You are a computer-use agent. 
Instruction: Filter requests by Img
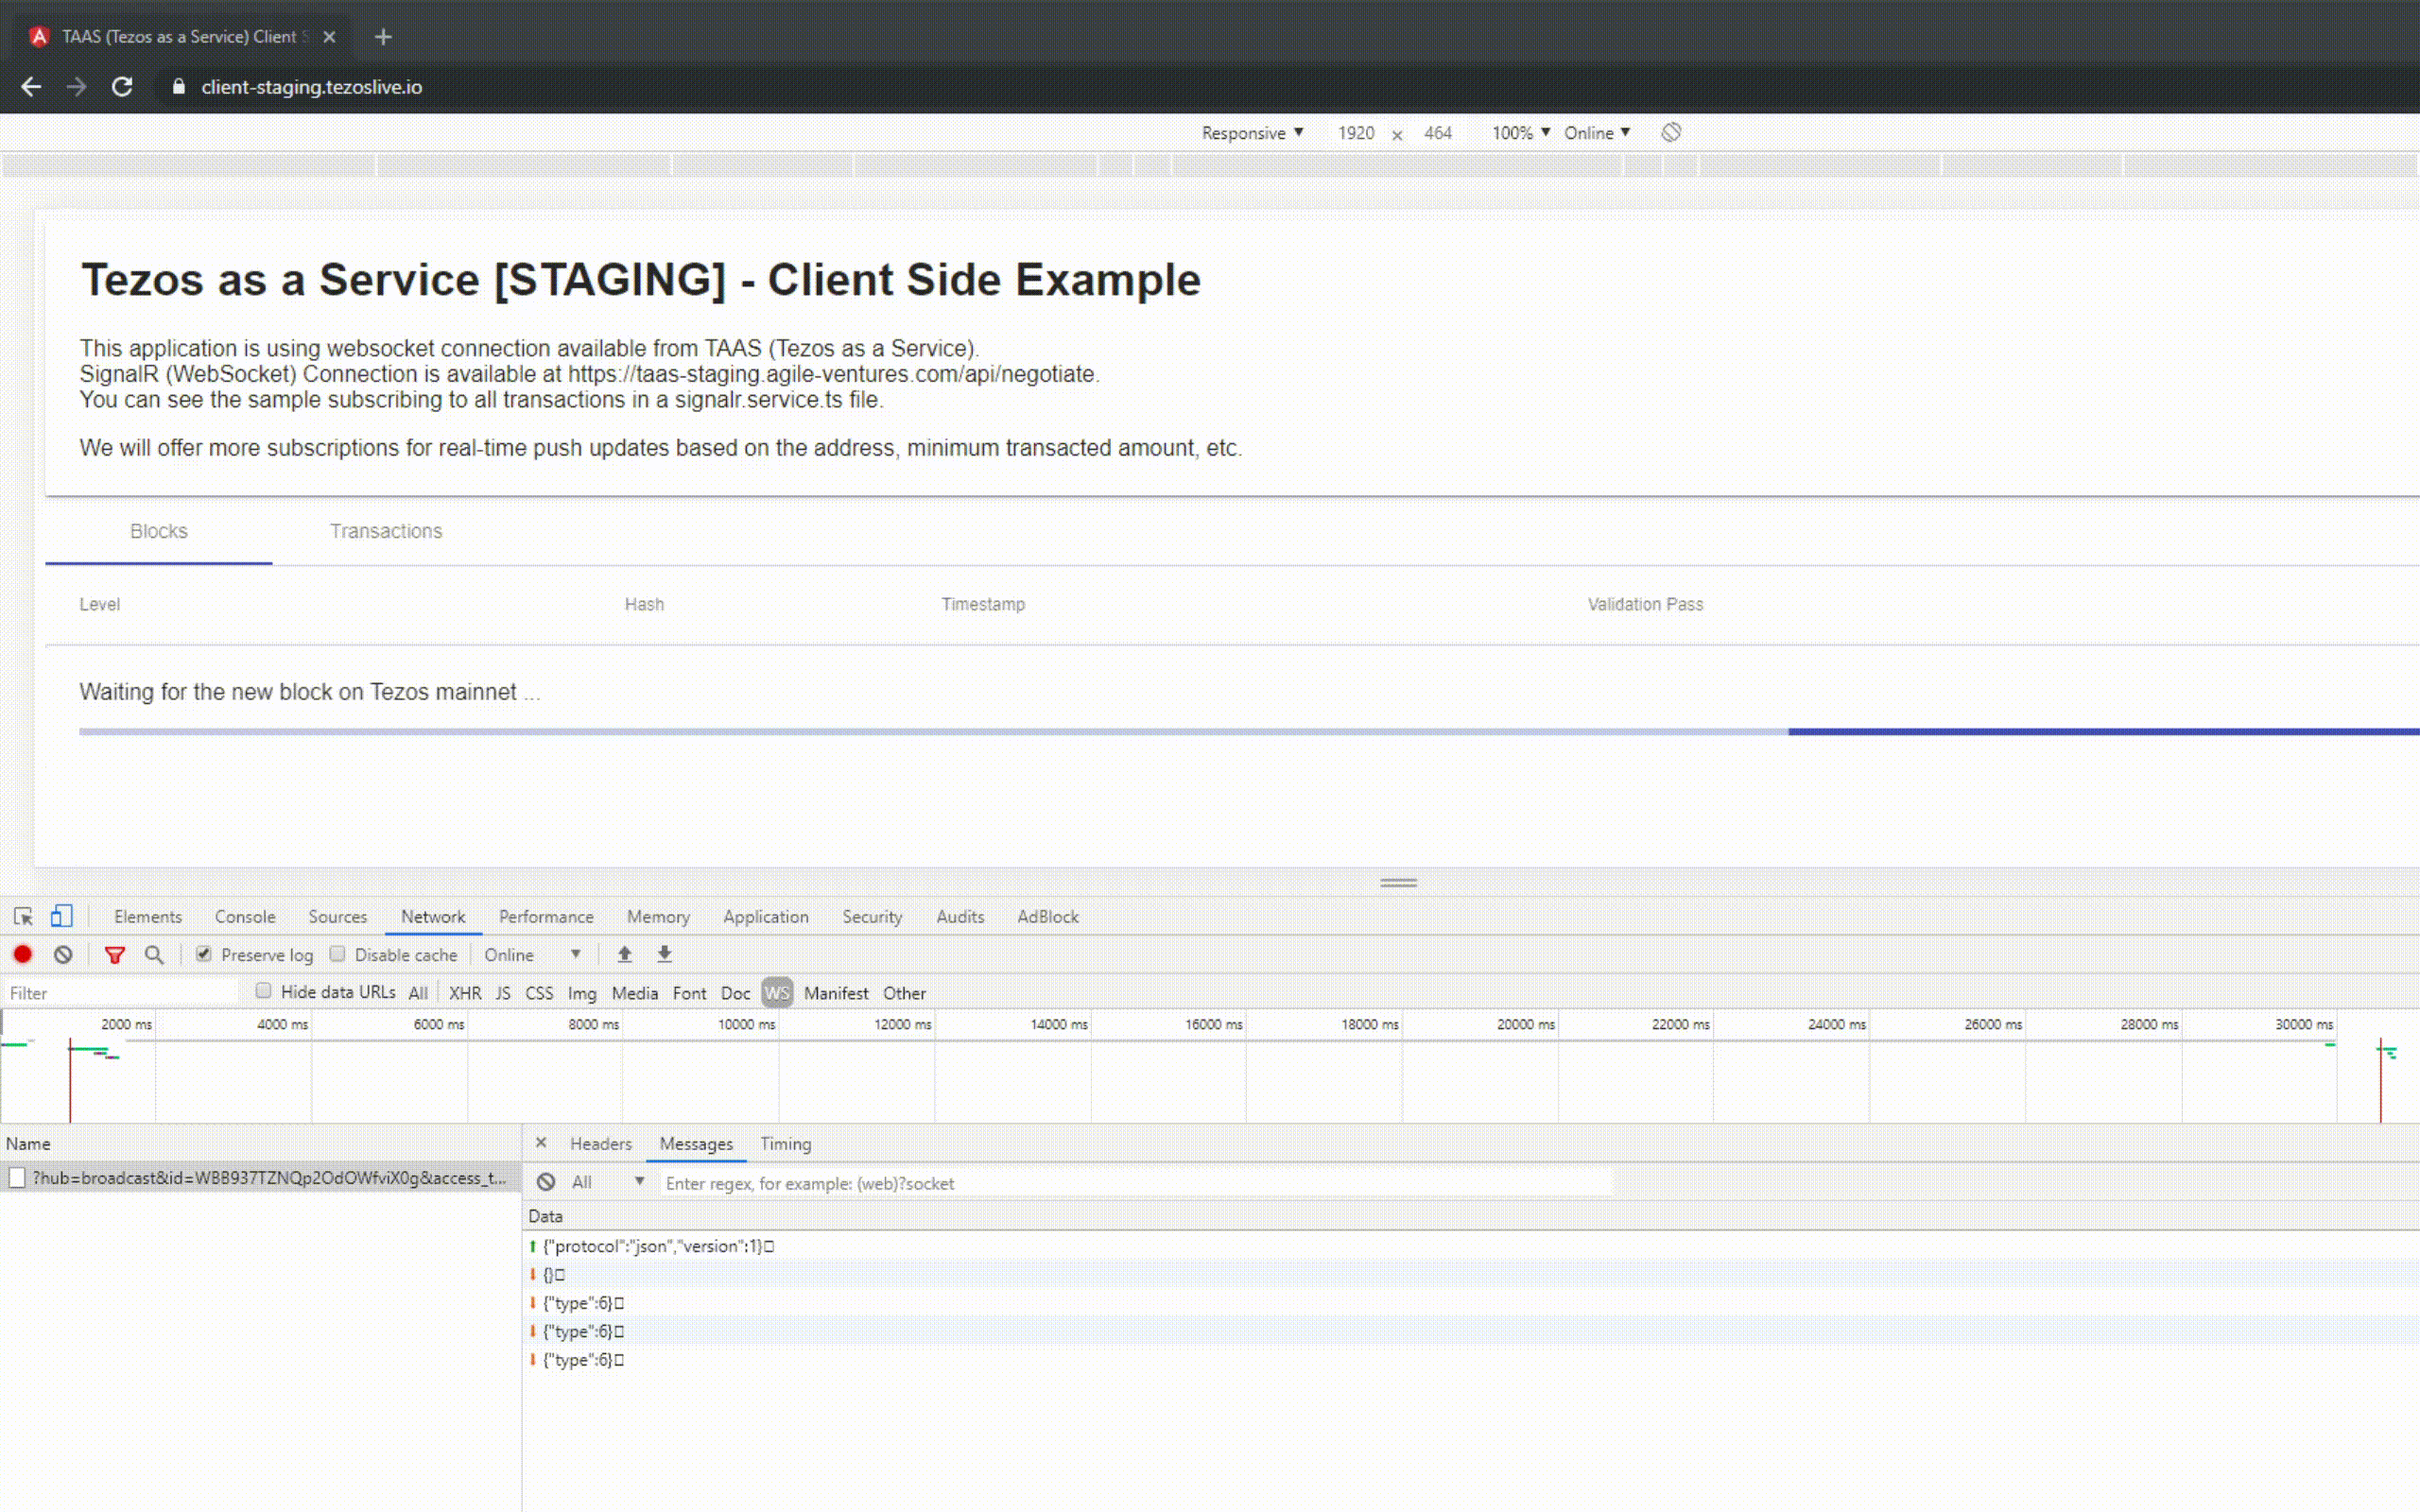(582, 993)
